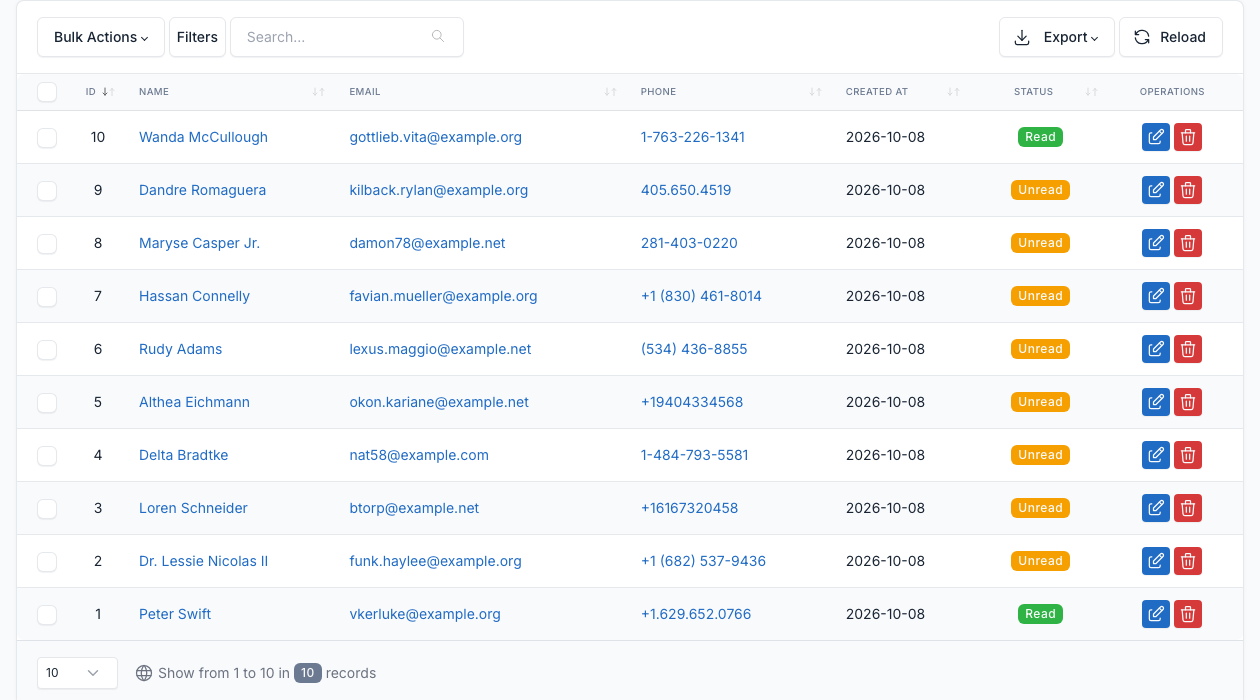This screenshot has height=700, width=1260.
Task: Delete the Dandre Romaguera record
Action: 1188,190
